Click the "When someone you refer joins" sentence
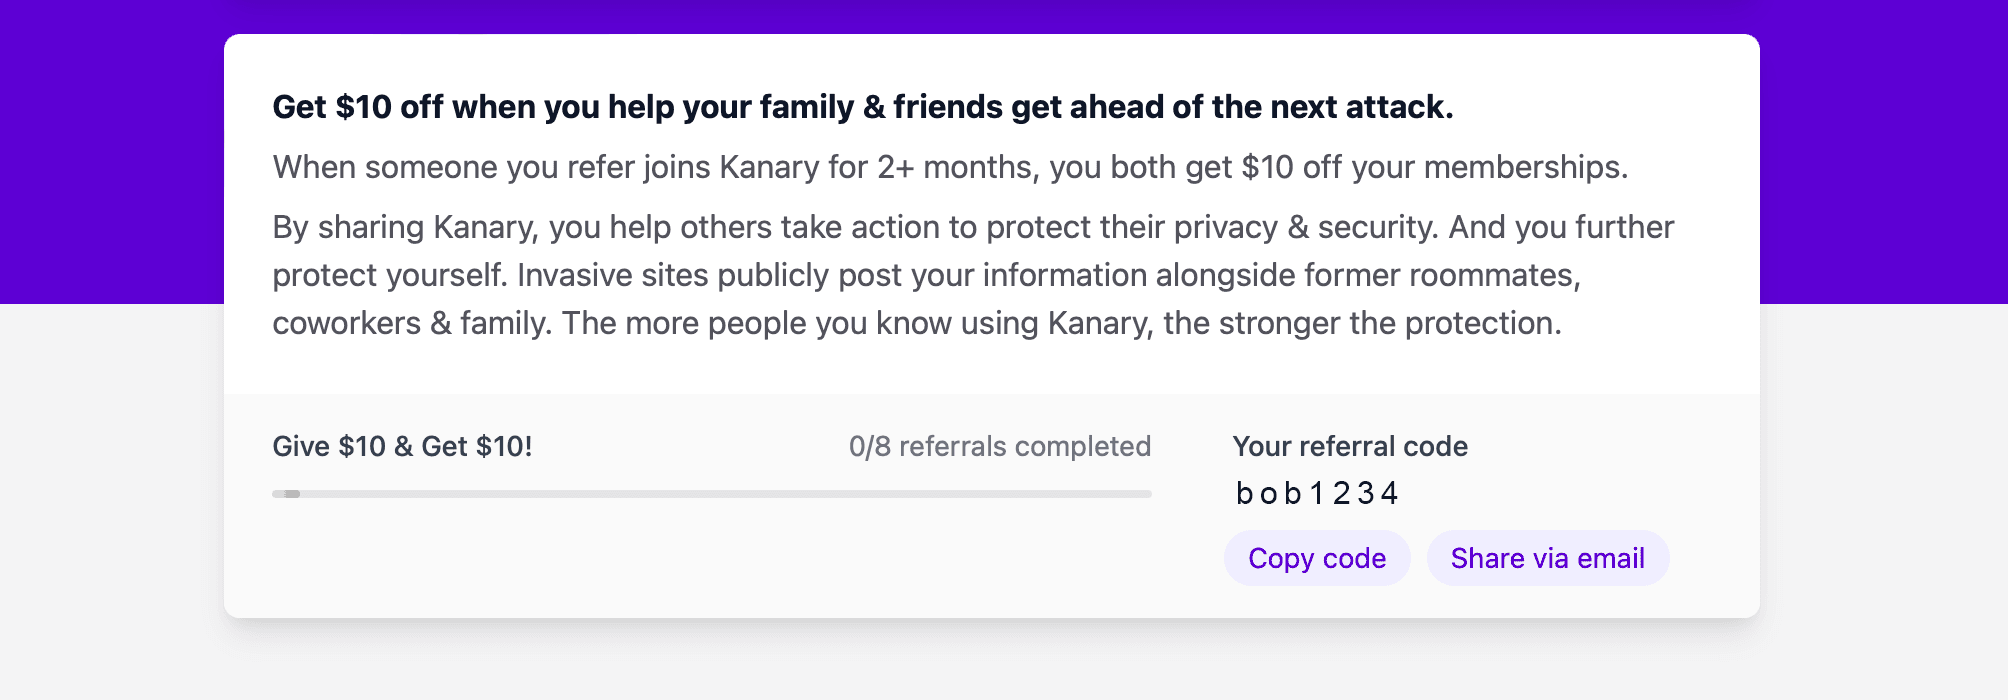This screenshot has height=700, width=2008. point(500,167)
